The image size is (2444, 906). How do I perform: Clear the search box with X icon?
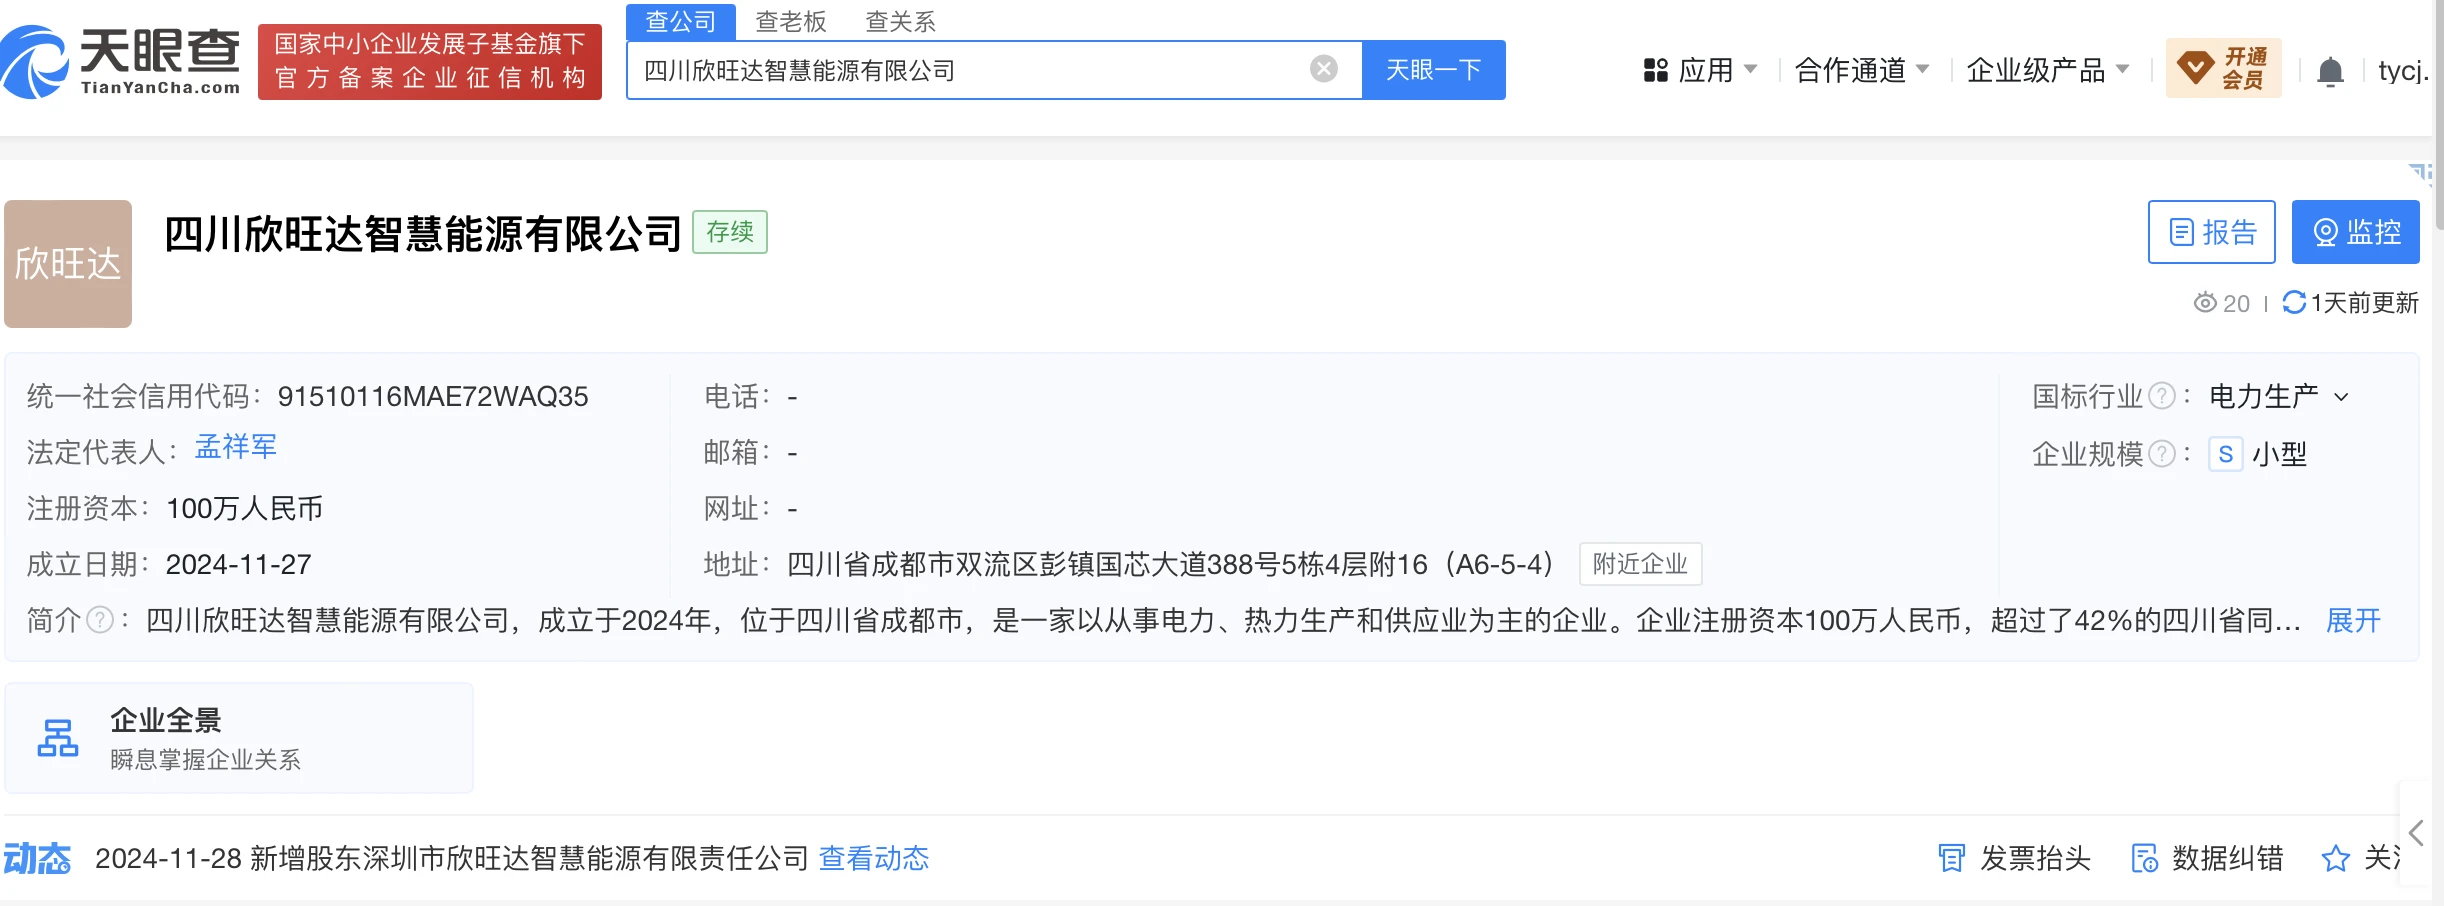click(x=1323, y=69)
